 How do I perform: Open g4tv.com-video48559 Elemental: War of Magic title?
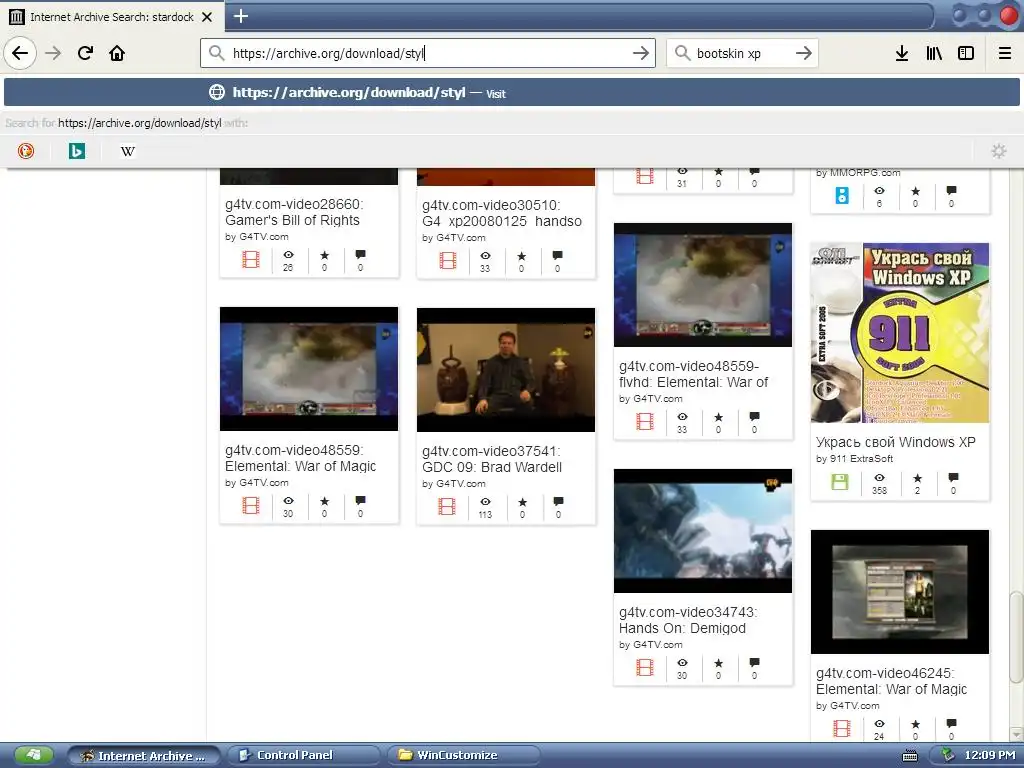click(x=300, y=458)
